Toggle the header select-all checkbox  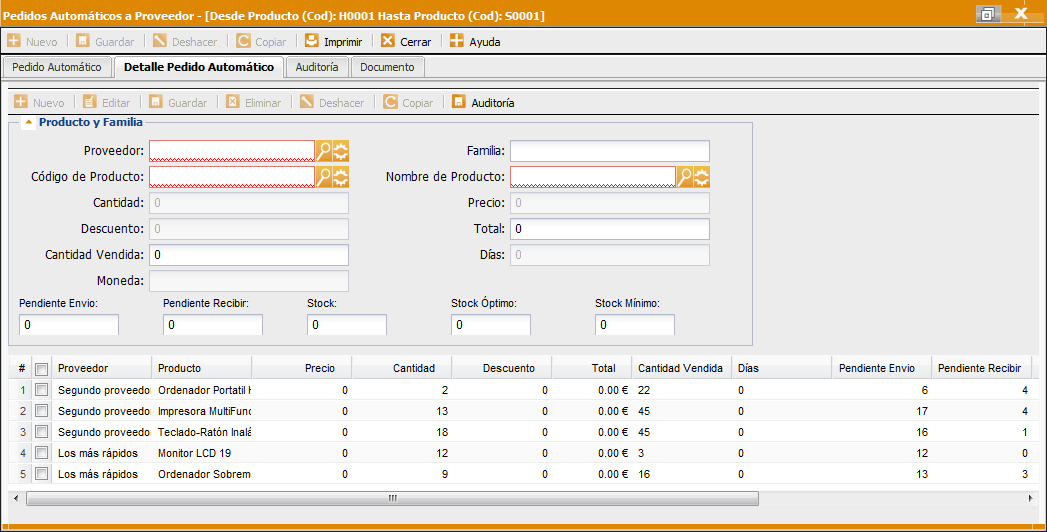(x=41, y=368)
